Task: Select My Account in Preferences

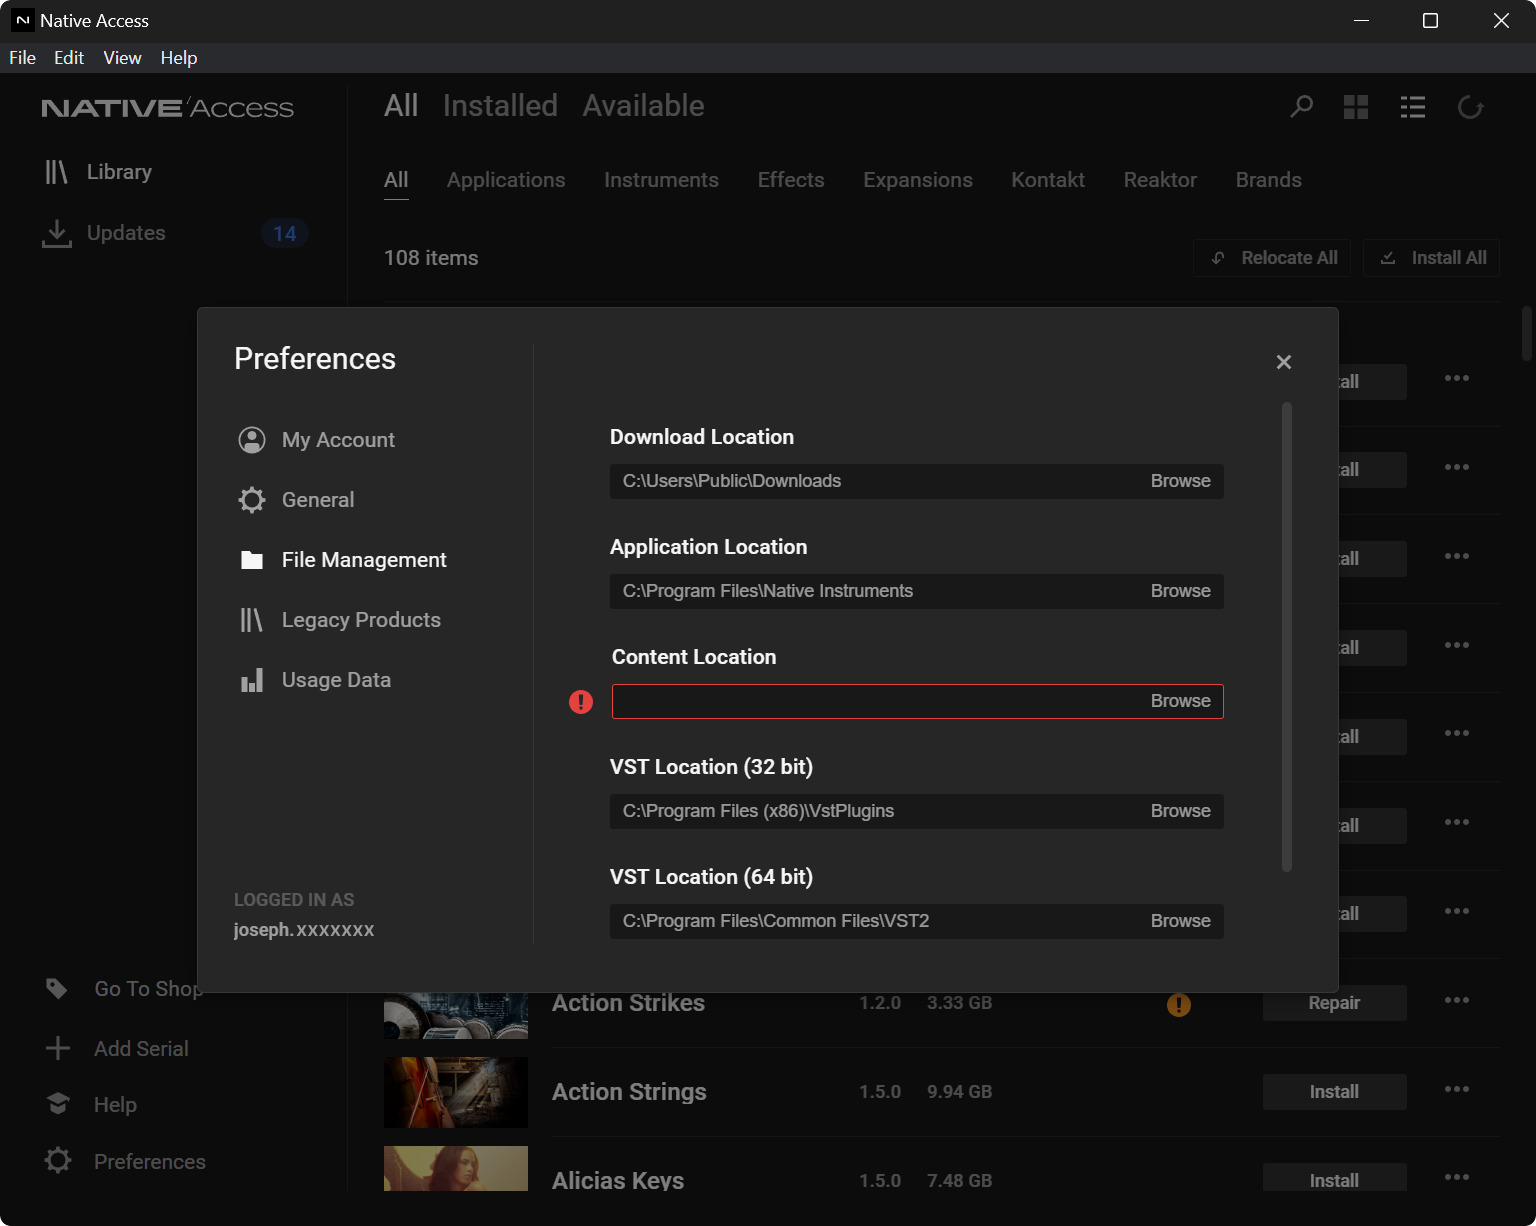Action: pyautogui.click(x=316, y=440)
